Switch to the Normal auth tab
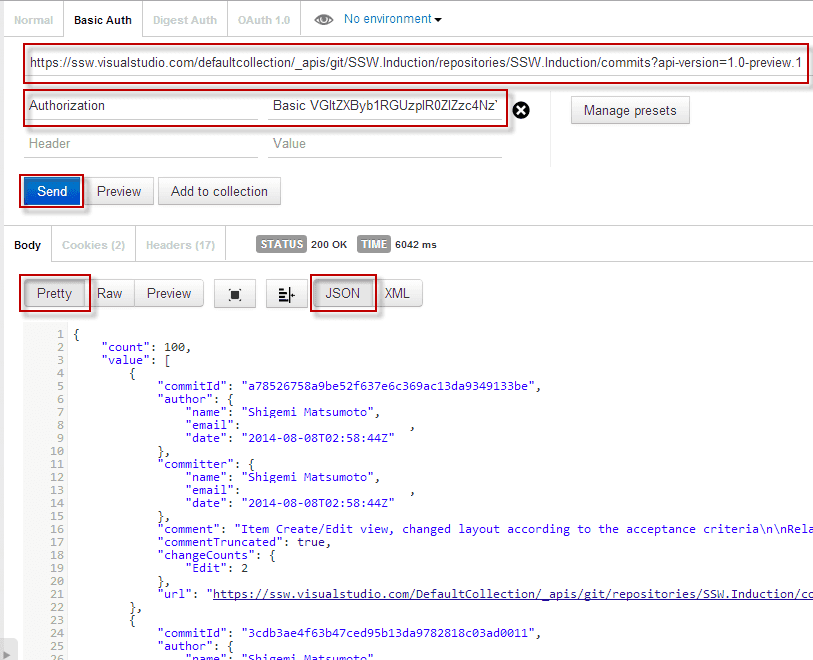Screen dimensions: 813x660 (x=33, y=20)
